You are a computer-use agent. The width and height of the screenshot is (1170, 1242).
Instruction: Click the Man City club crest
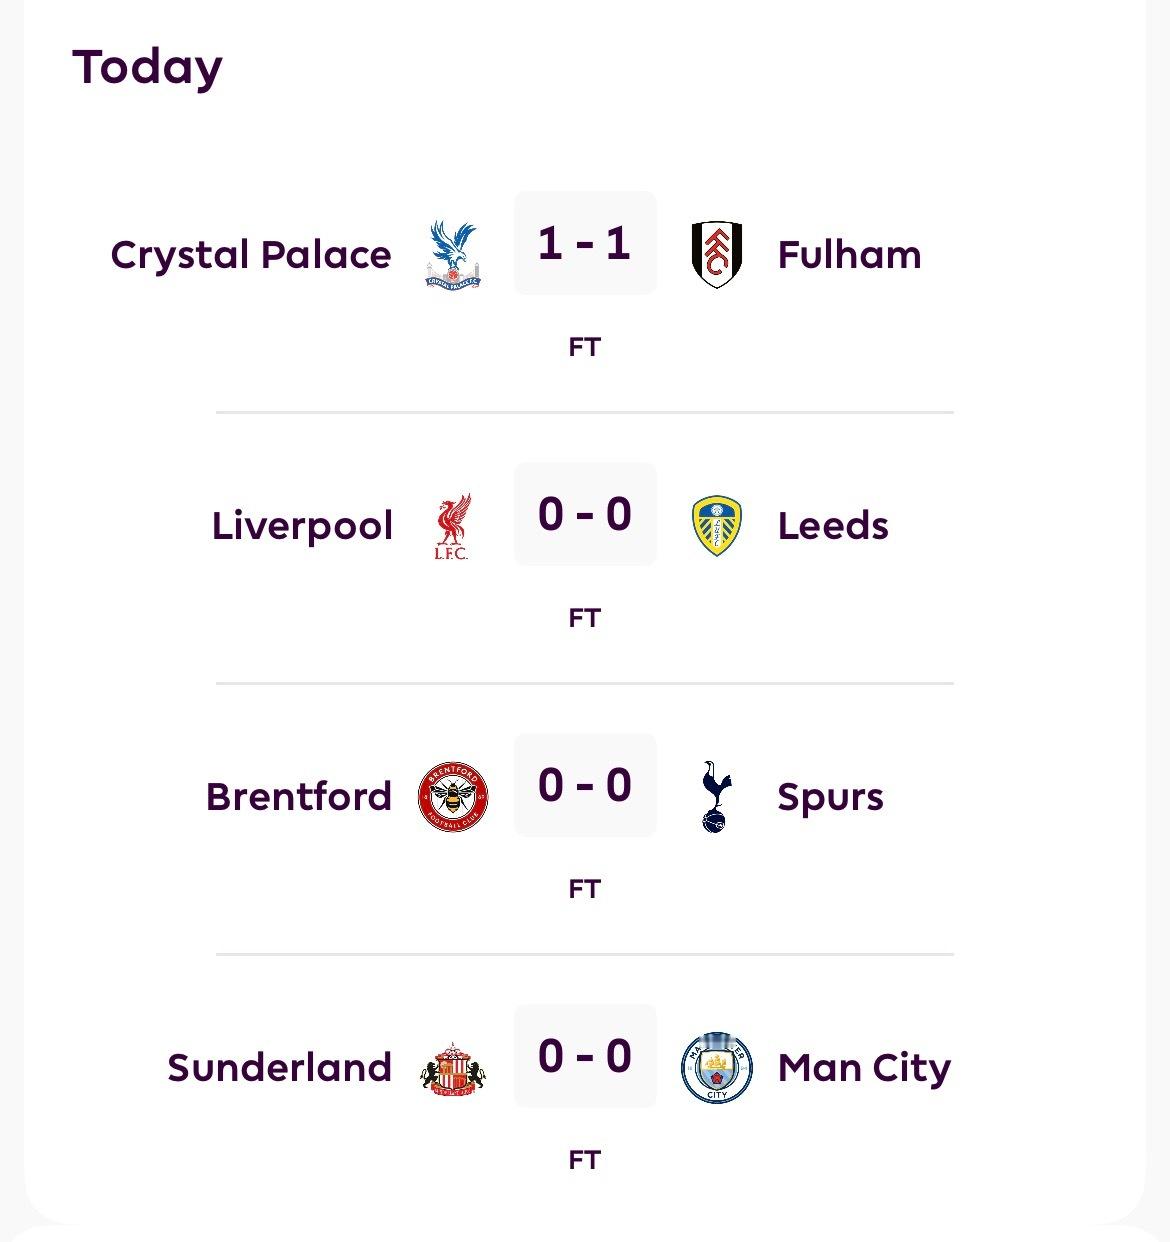coord(717,1068)
